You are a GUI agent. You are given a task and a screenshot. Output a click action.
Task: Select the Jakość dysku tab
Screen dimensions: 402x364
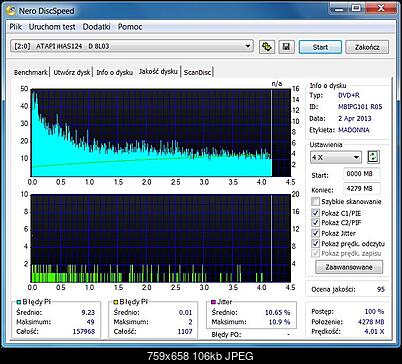[158, 71]
